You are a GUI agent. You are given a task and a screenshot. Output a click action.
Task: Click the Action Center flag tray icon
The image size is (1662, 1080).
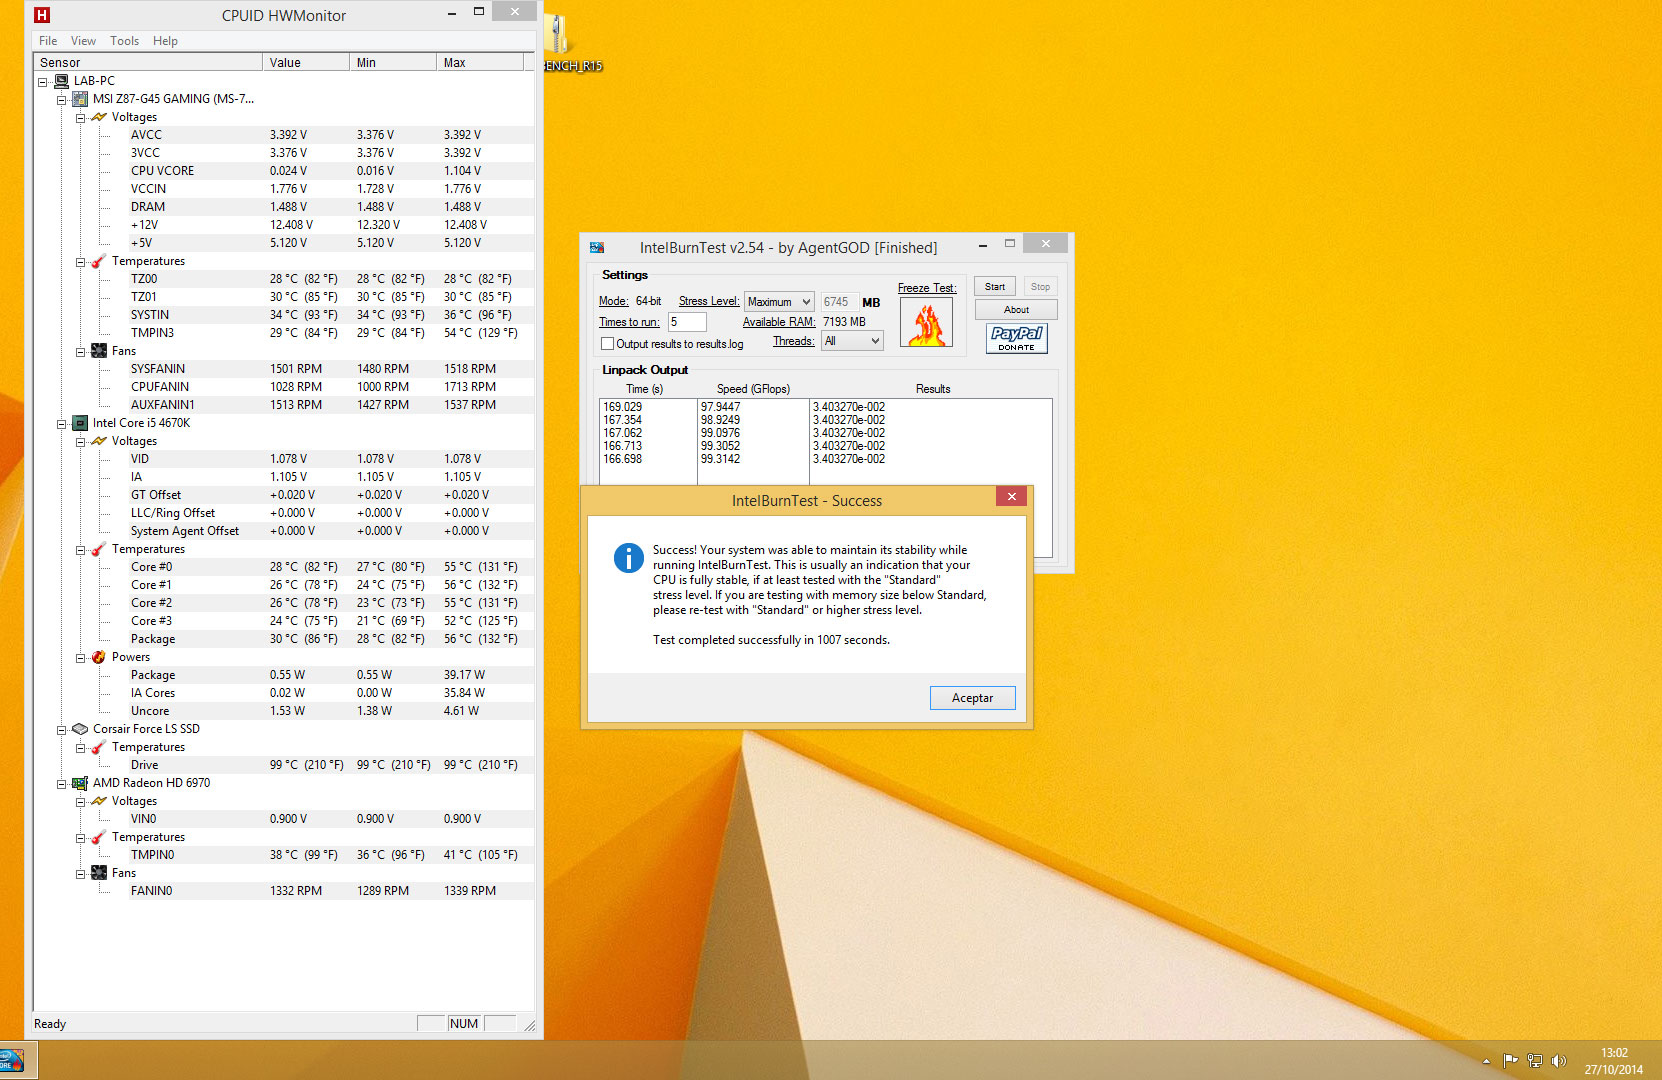click(1510, 1061)
